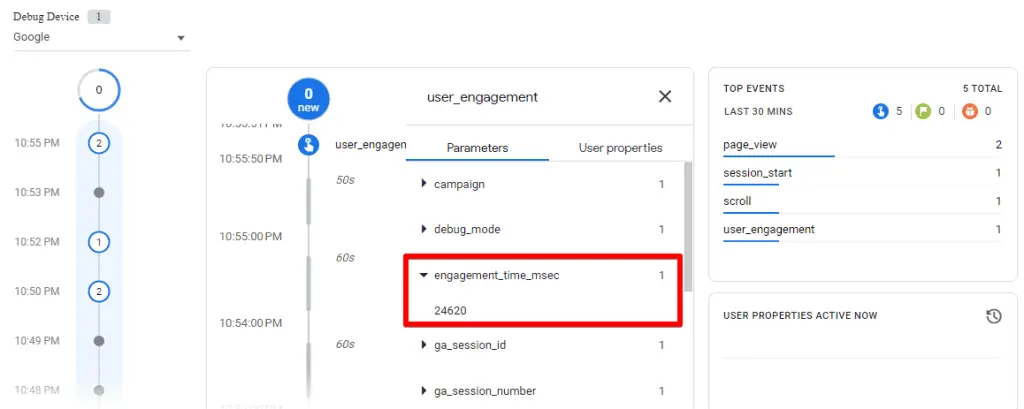Select the 10:53 PM grey dot marker

(x=99, y=193)
